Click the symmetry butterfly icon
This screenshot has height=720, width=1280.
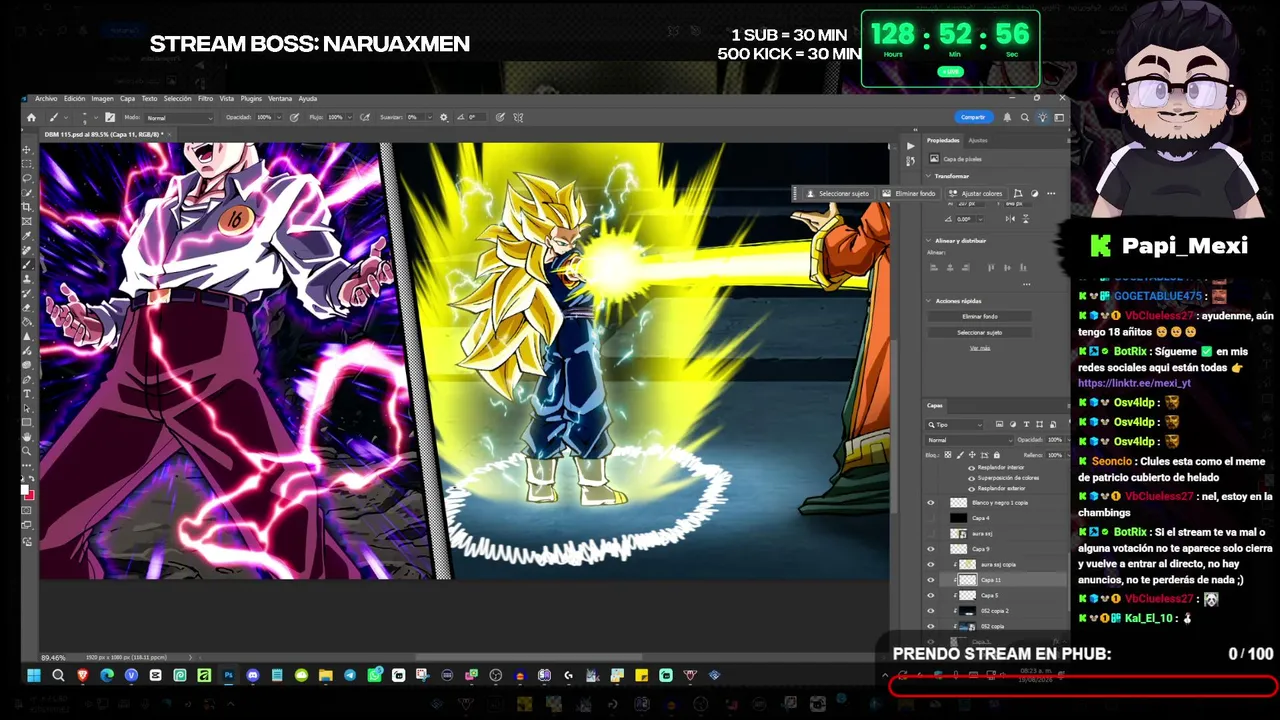point(518,117)
